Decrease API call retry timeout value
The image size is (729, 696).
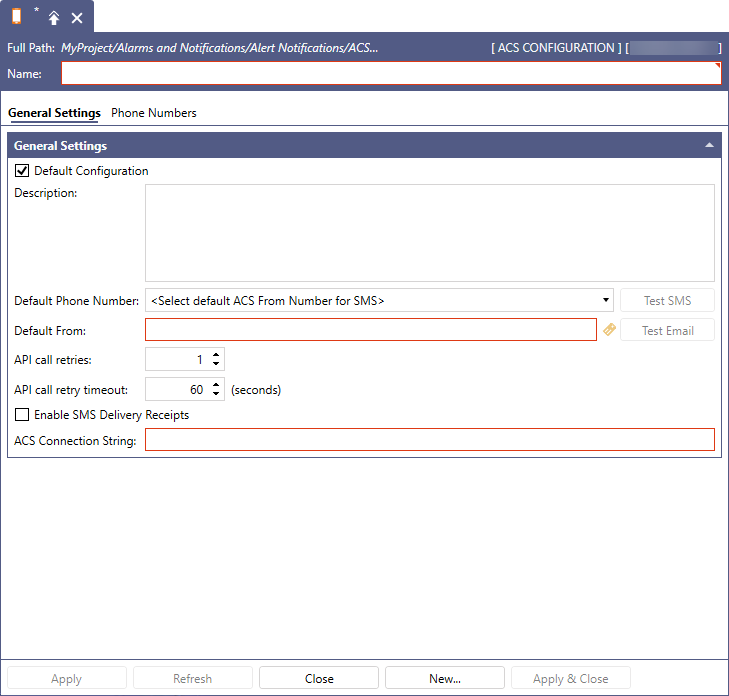[217, 395]
